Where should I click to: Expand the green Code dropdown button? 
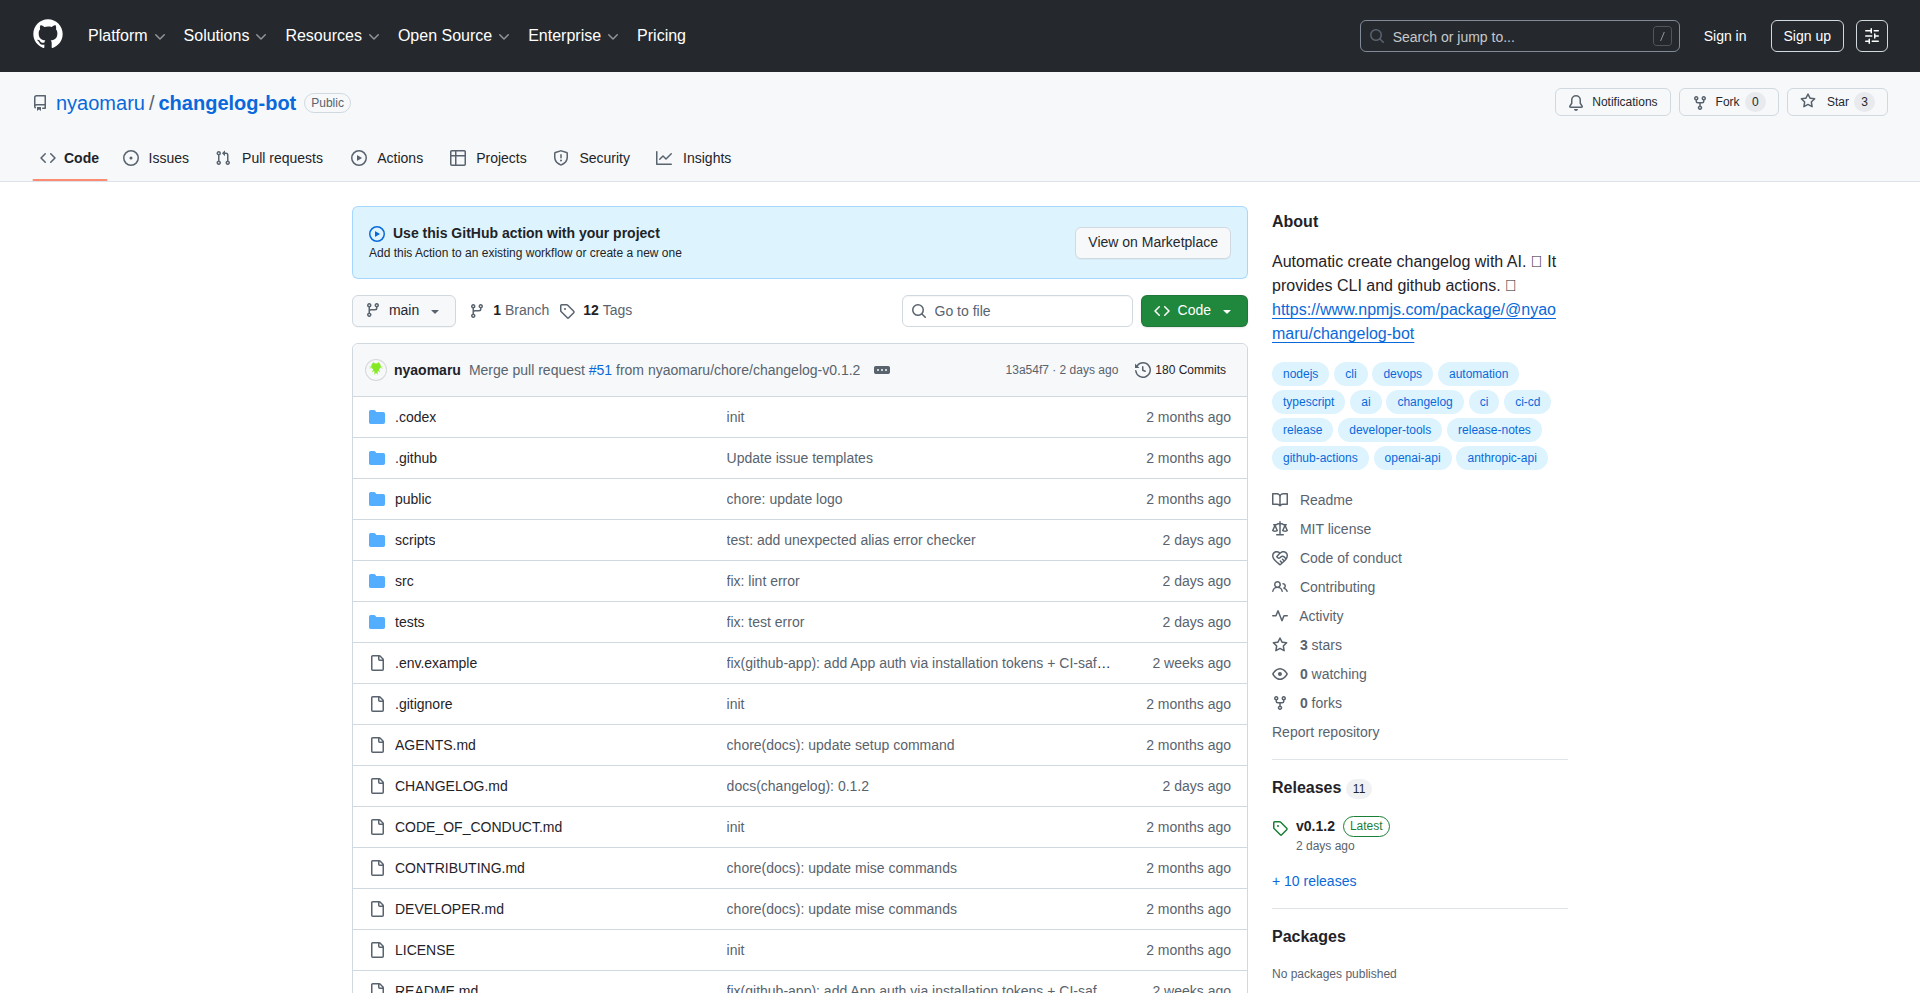coord(1193,311)
